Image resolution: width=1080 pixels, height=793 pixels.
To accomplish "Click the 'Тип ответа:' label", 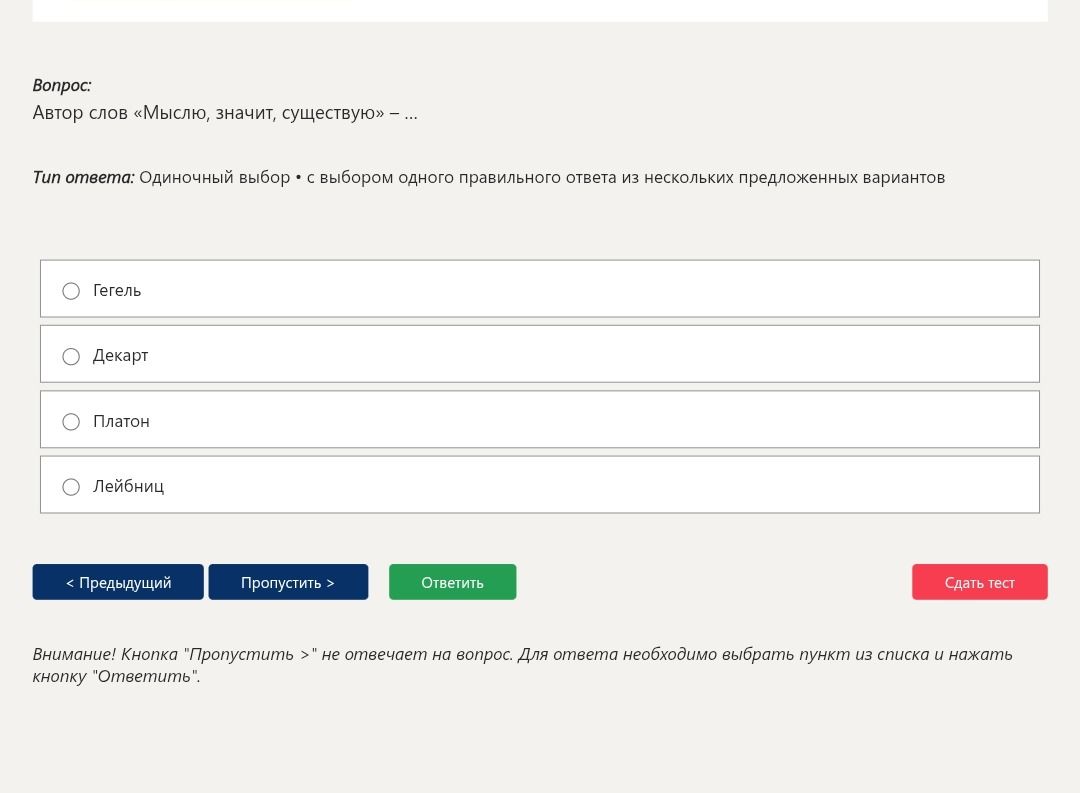I will pos(83,178).
